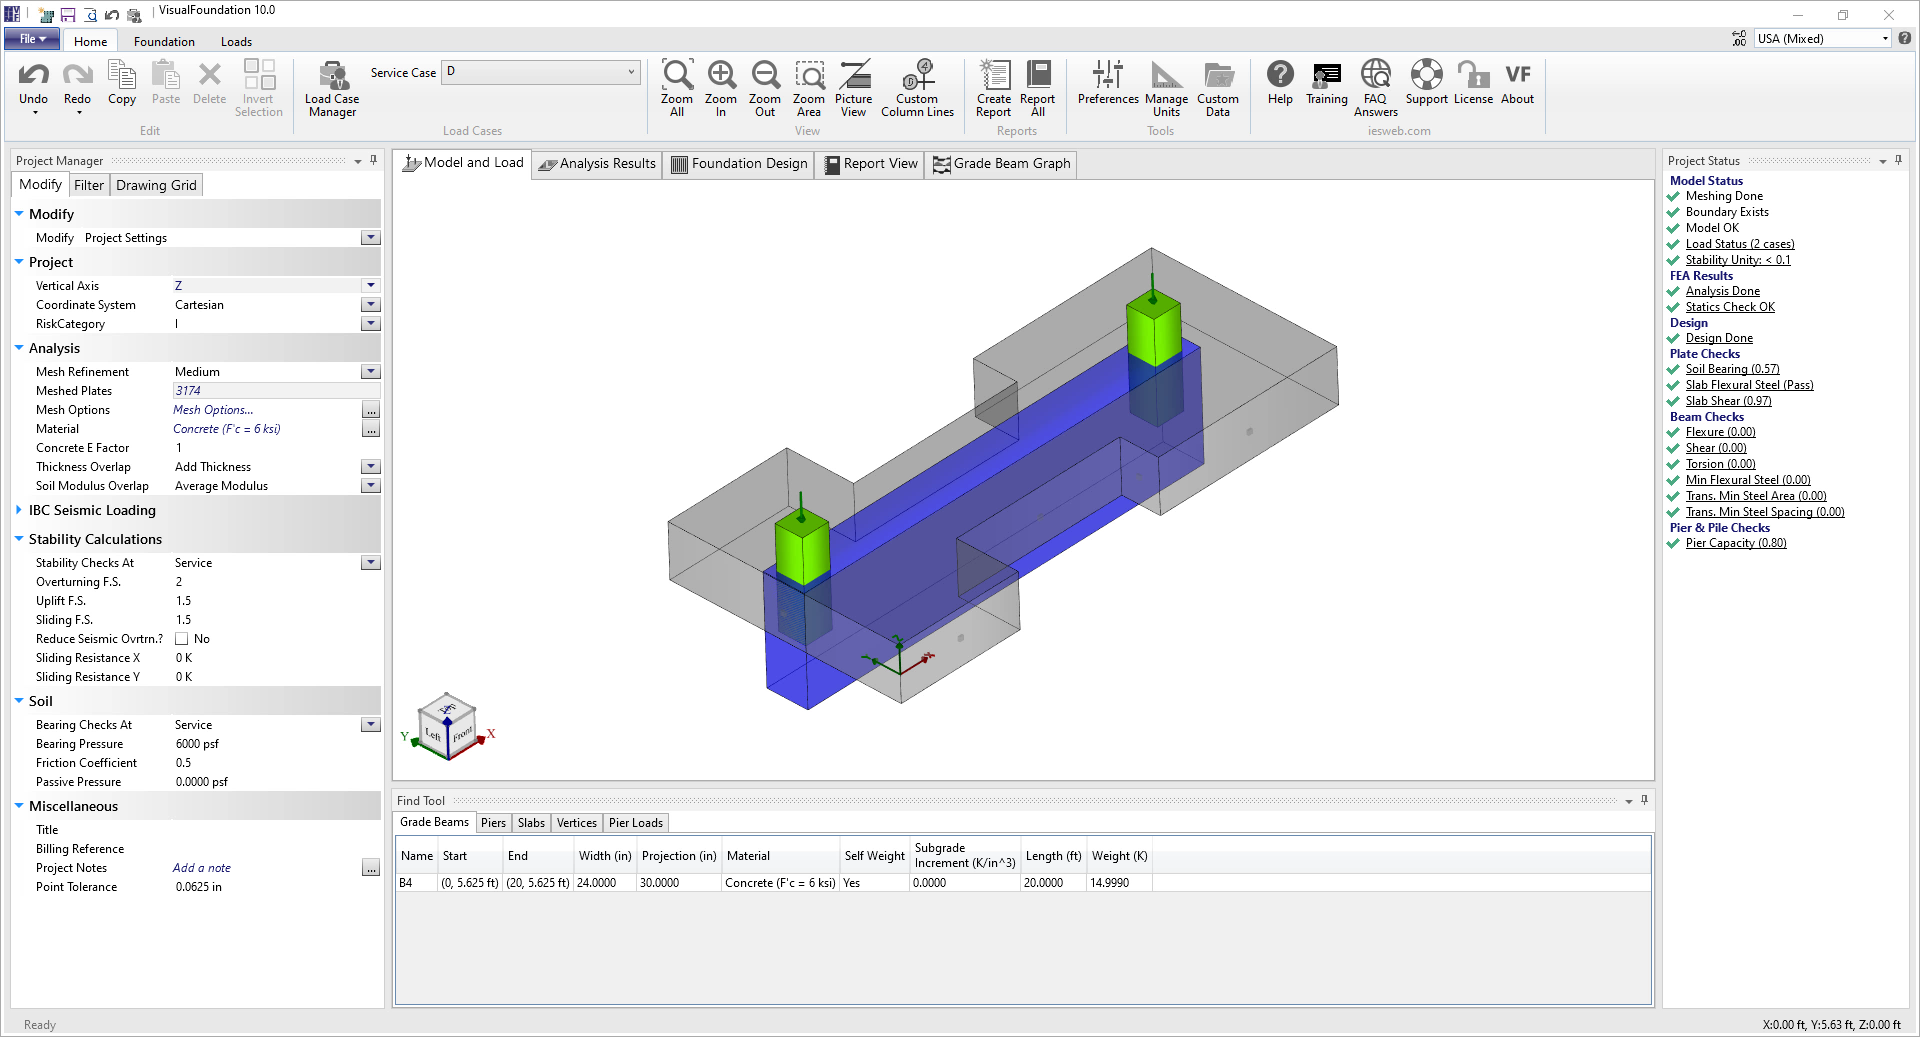Toggle Reduce Seismic Ovrtrn checkbox
1920x1040 pixels.
coord(182,639)
